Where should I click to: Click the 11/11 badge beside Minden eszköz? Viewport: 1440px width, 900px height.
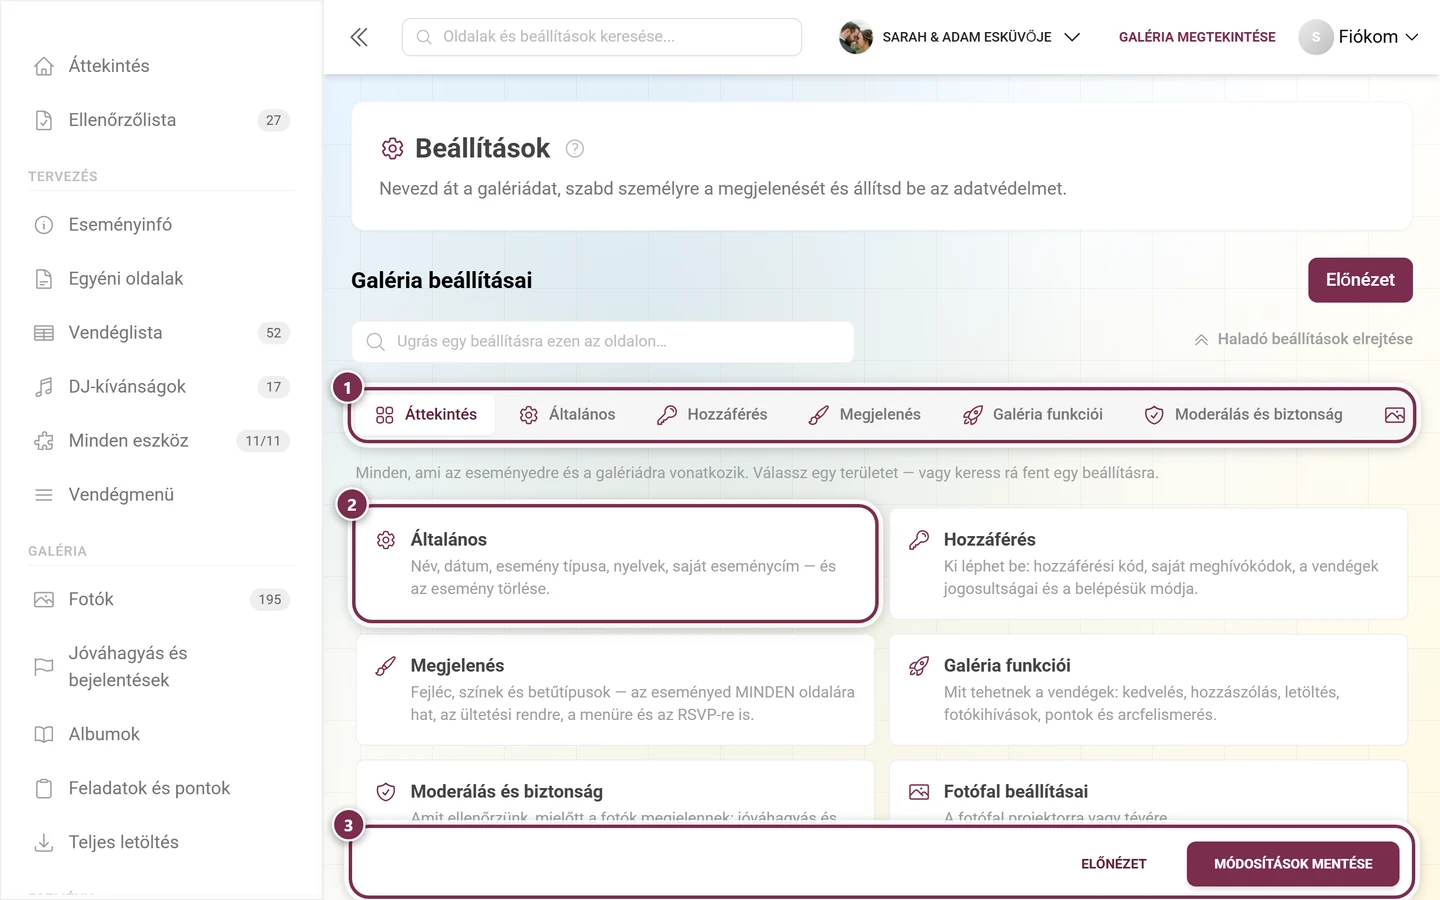(263, 441)
